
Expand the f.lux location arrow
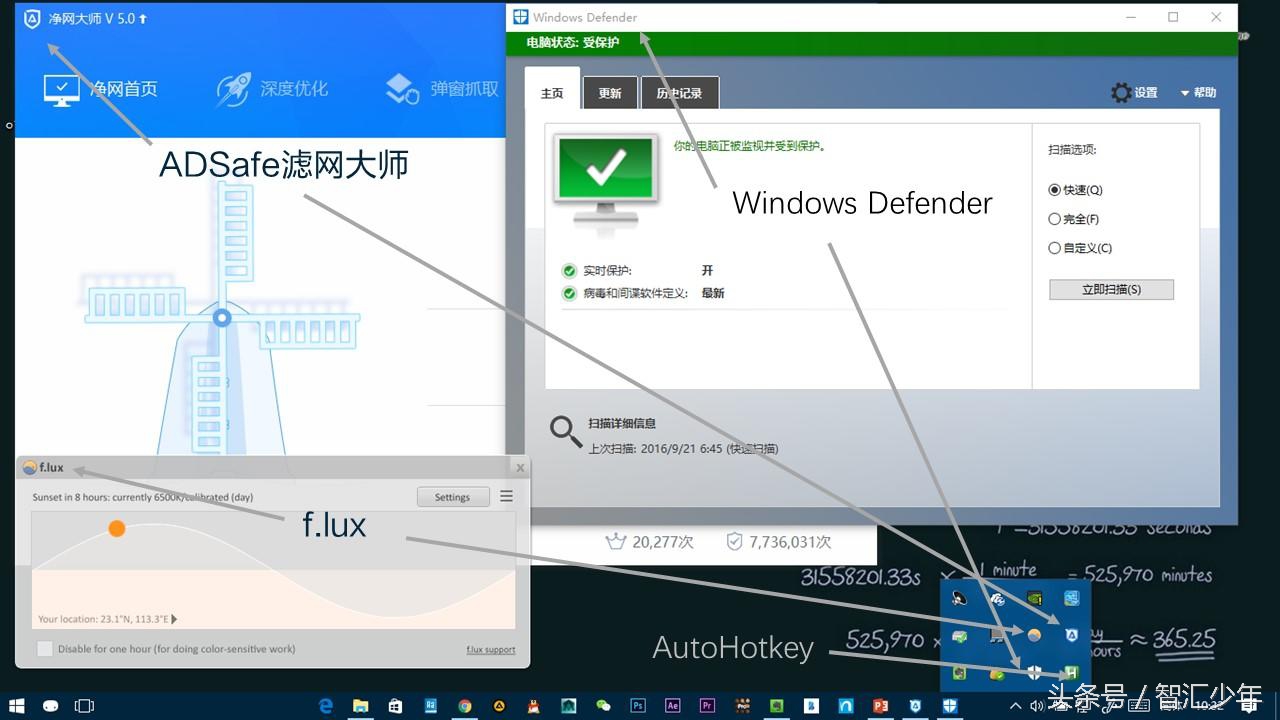click(175, 620)
